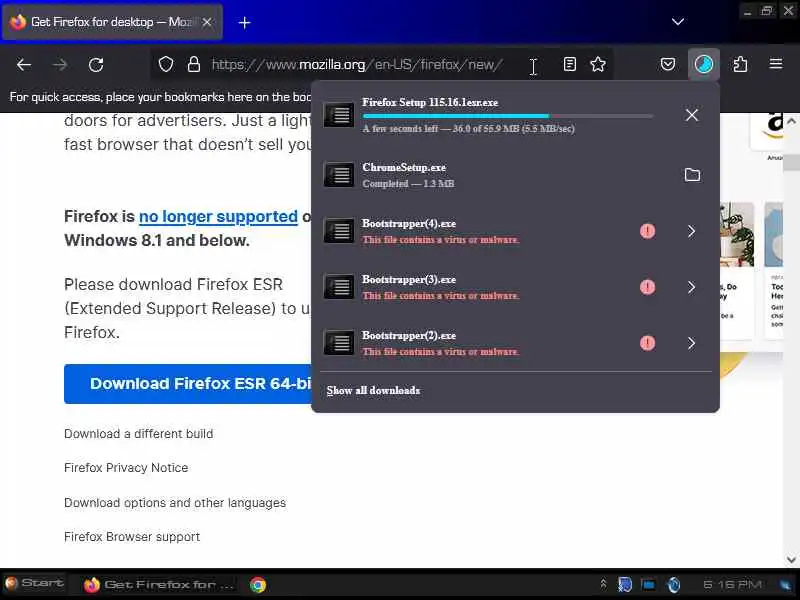This screenshot has width=800, height=600.
Task: Click the page scrollbar down arrow
Action: [791, 560]
